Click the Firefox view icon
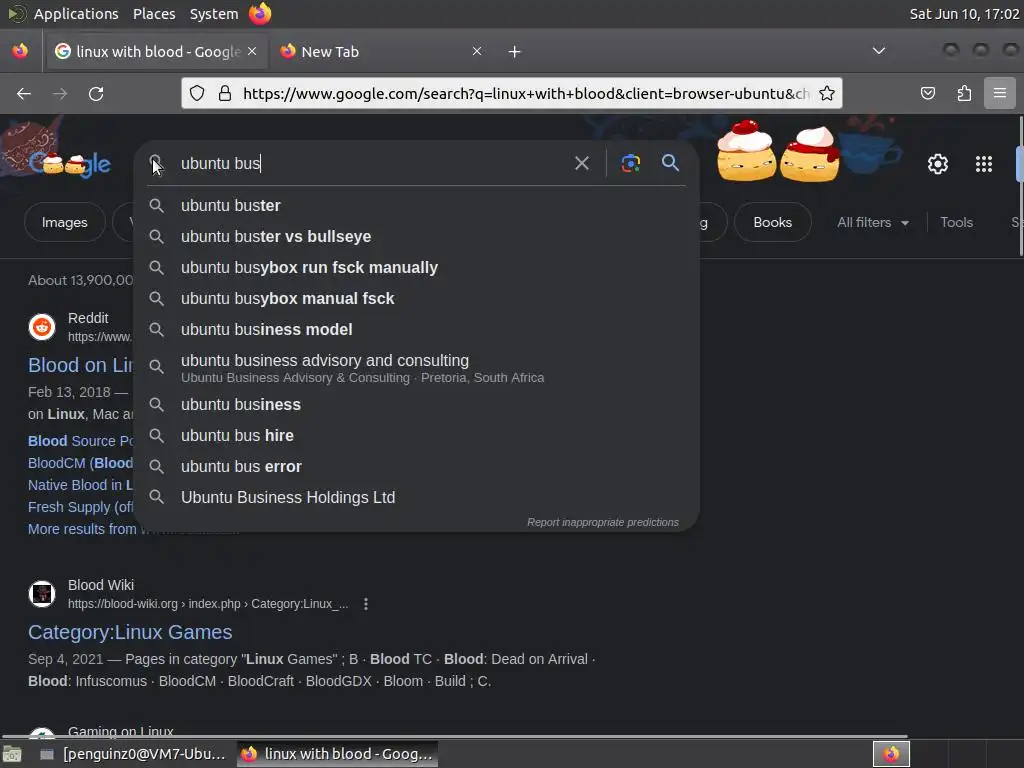1024x768 pixels. 20,51
